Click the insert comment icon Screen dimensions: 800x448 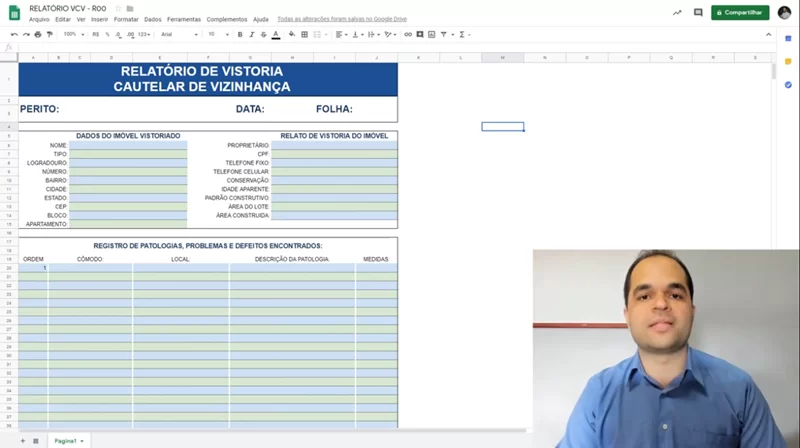420,35
